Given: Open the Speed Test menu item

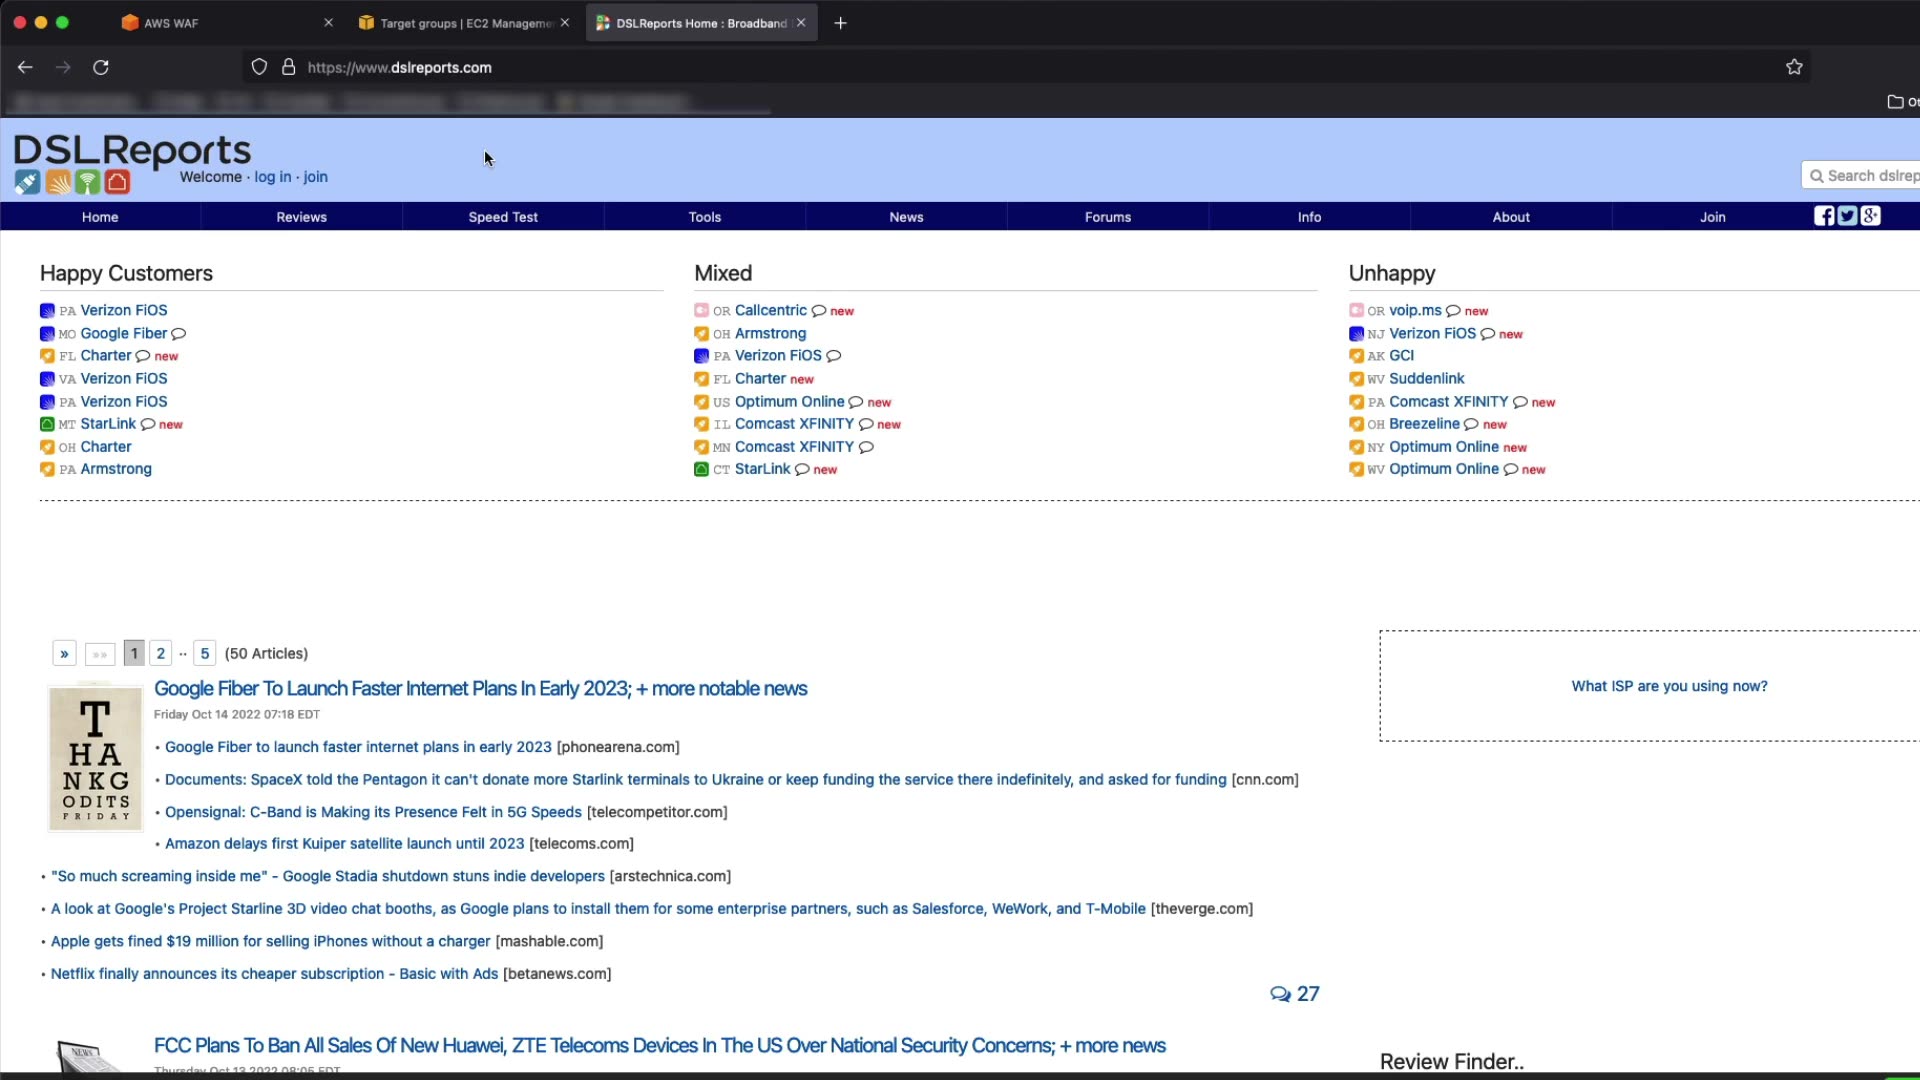Looking at the screenshot, I should pyautogui.click(x=503, y=217).
